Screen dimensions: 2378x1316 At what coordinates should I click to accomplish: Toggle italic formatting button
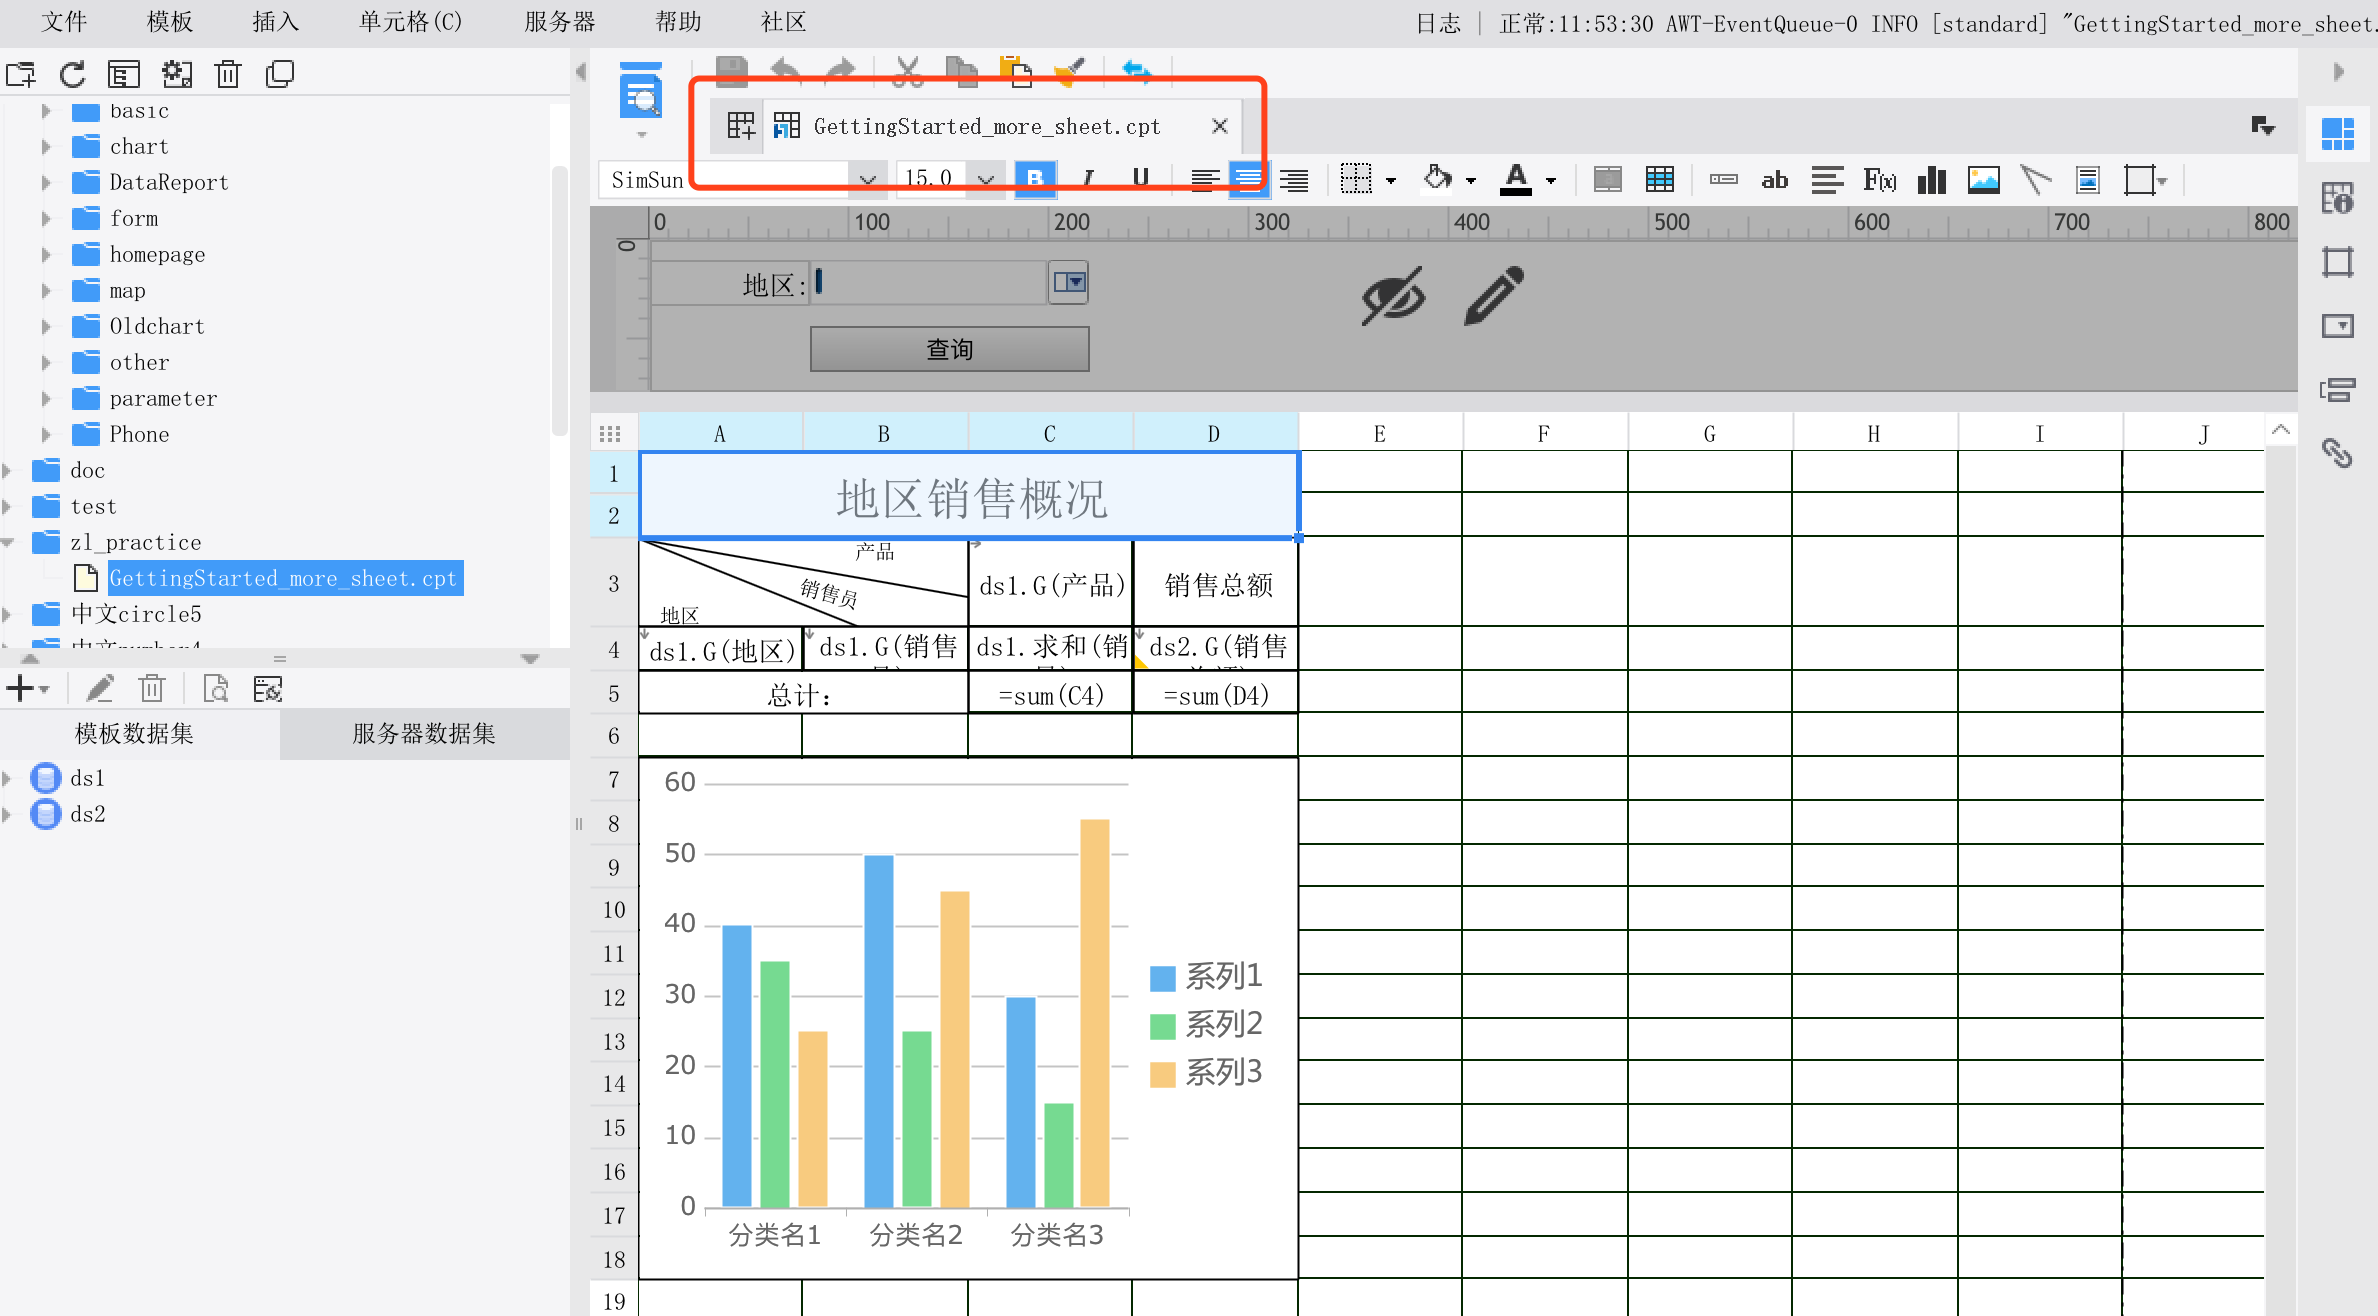(1088, 180)
